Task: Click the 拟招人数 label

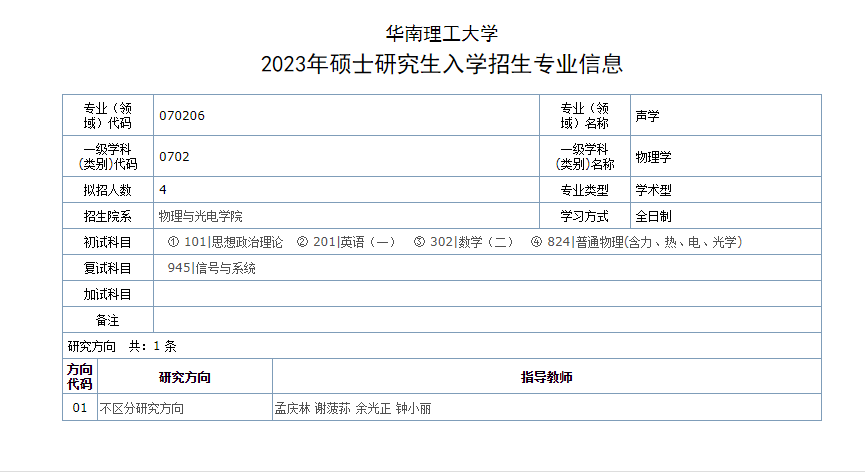Action: point(108,190)
